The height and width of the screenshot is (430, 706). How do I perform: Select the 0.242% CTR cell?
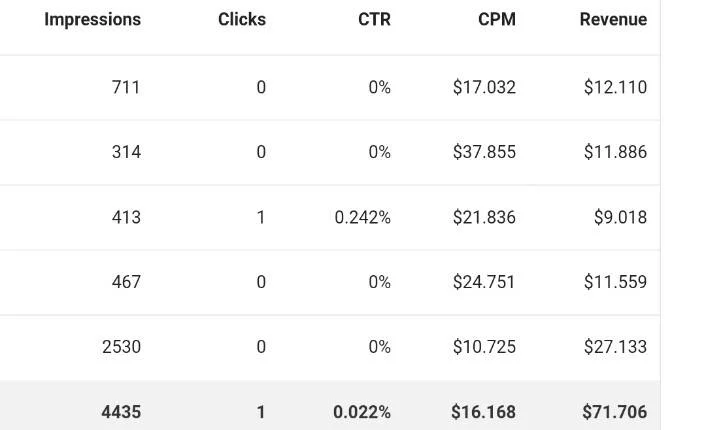[x=362, y=217]
